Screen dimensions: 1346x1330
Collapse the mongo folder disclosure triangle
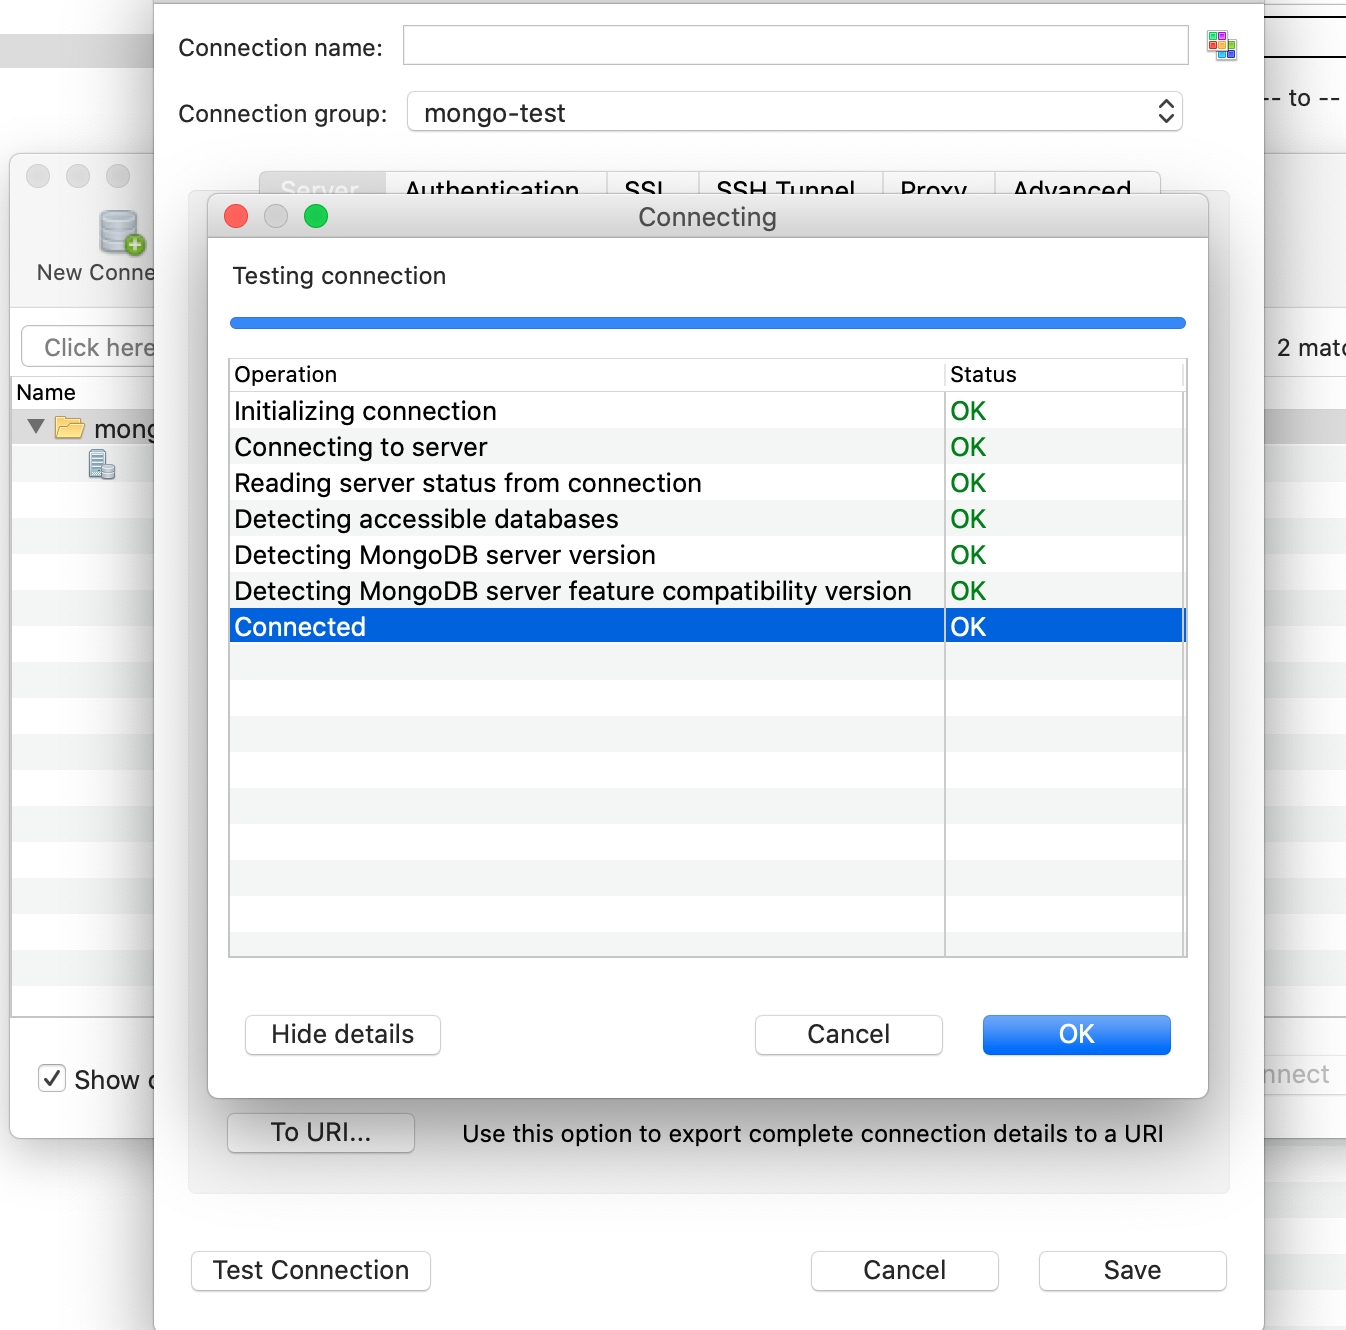coord(35,427)
